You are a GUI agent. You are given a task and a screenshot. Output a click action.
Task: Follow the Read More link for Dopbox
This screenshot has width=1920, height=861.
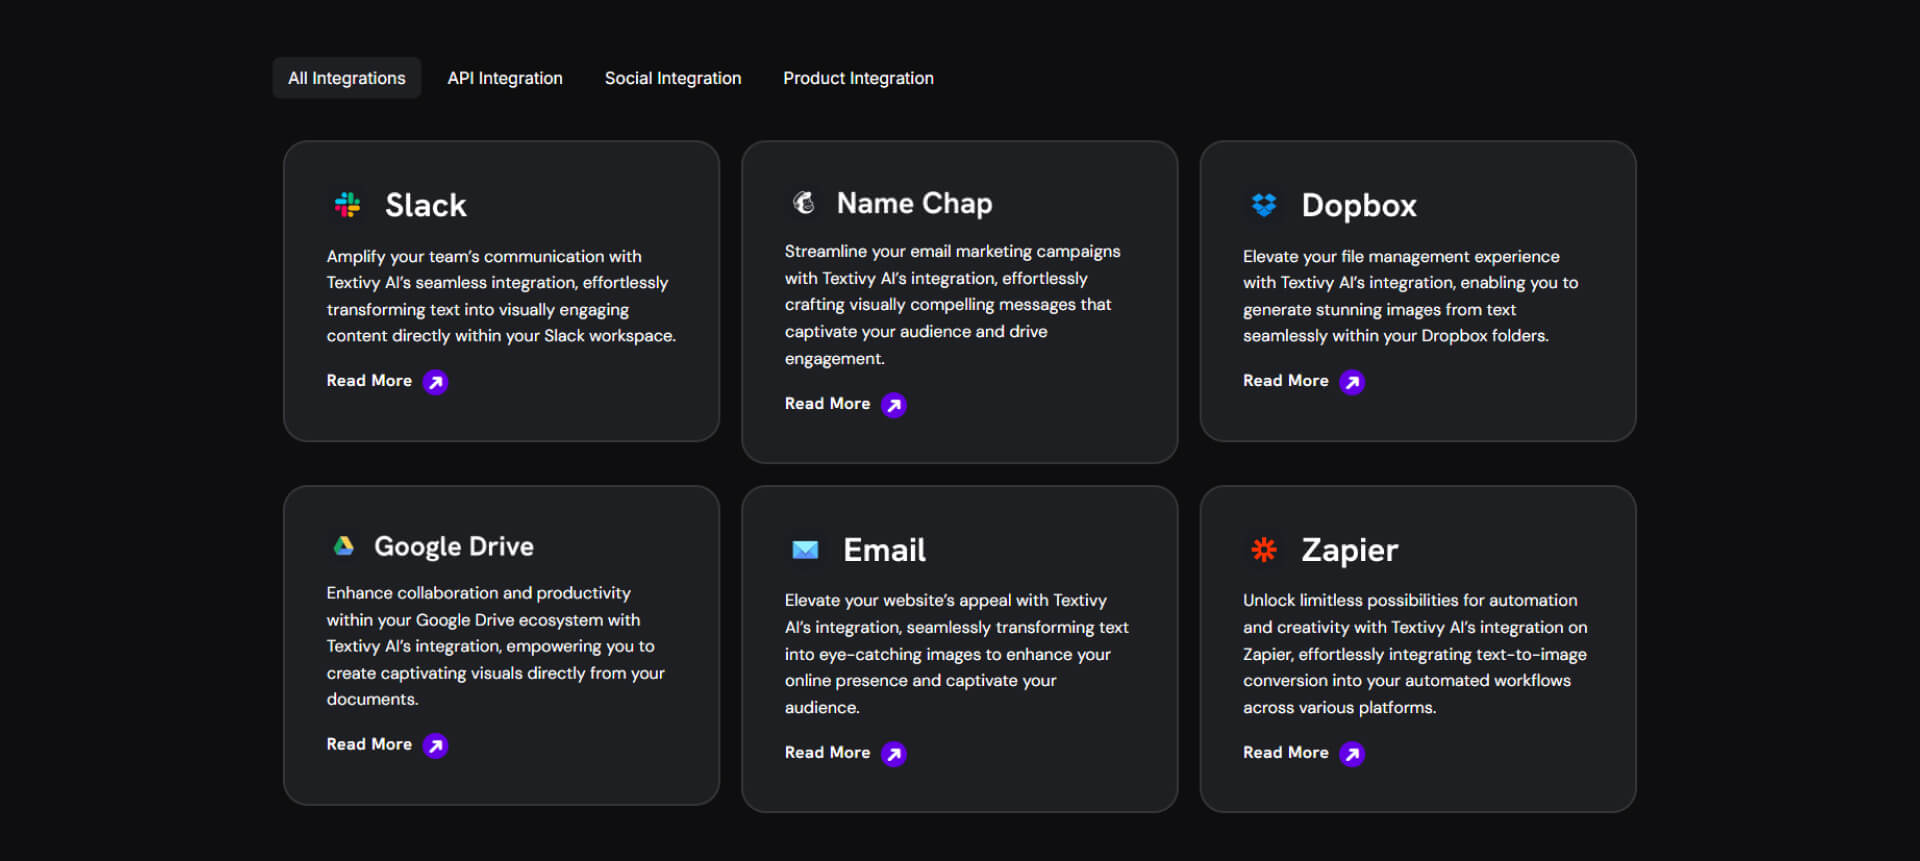[1285, 381]
